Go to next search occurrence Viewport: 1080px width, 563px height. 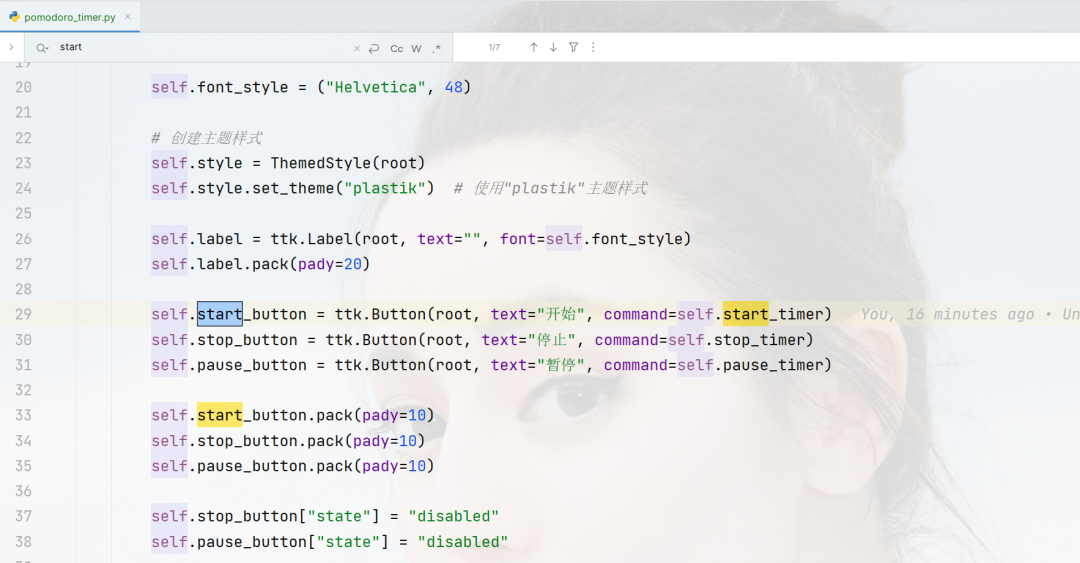click(x=553, y=48)
